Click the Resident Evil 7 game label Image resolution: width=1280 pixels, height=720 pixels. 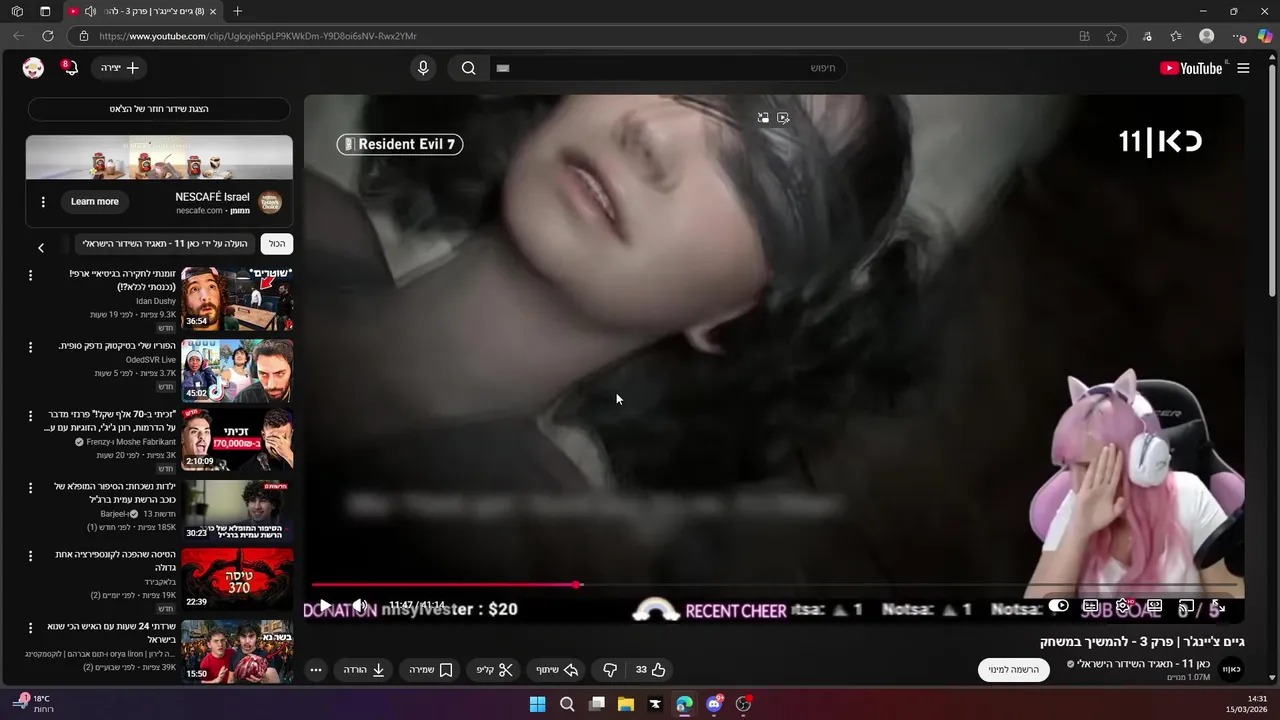[400, 144]
